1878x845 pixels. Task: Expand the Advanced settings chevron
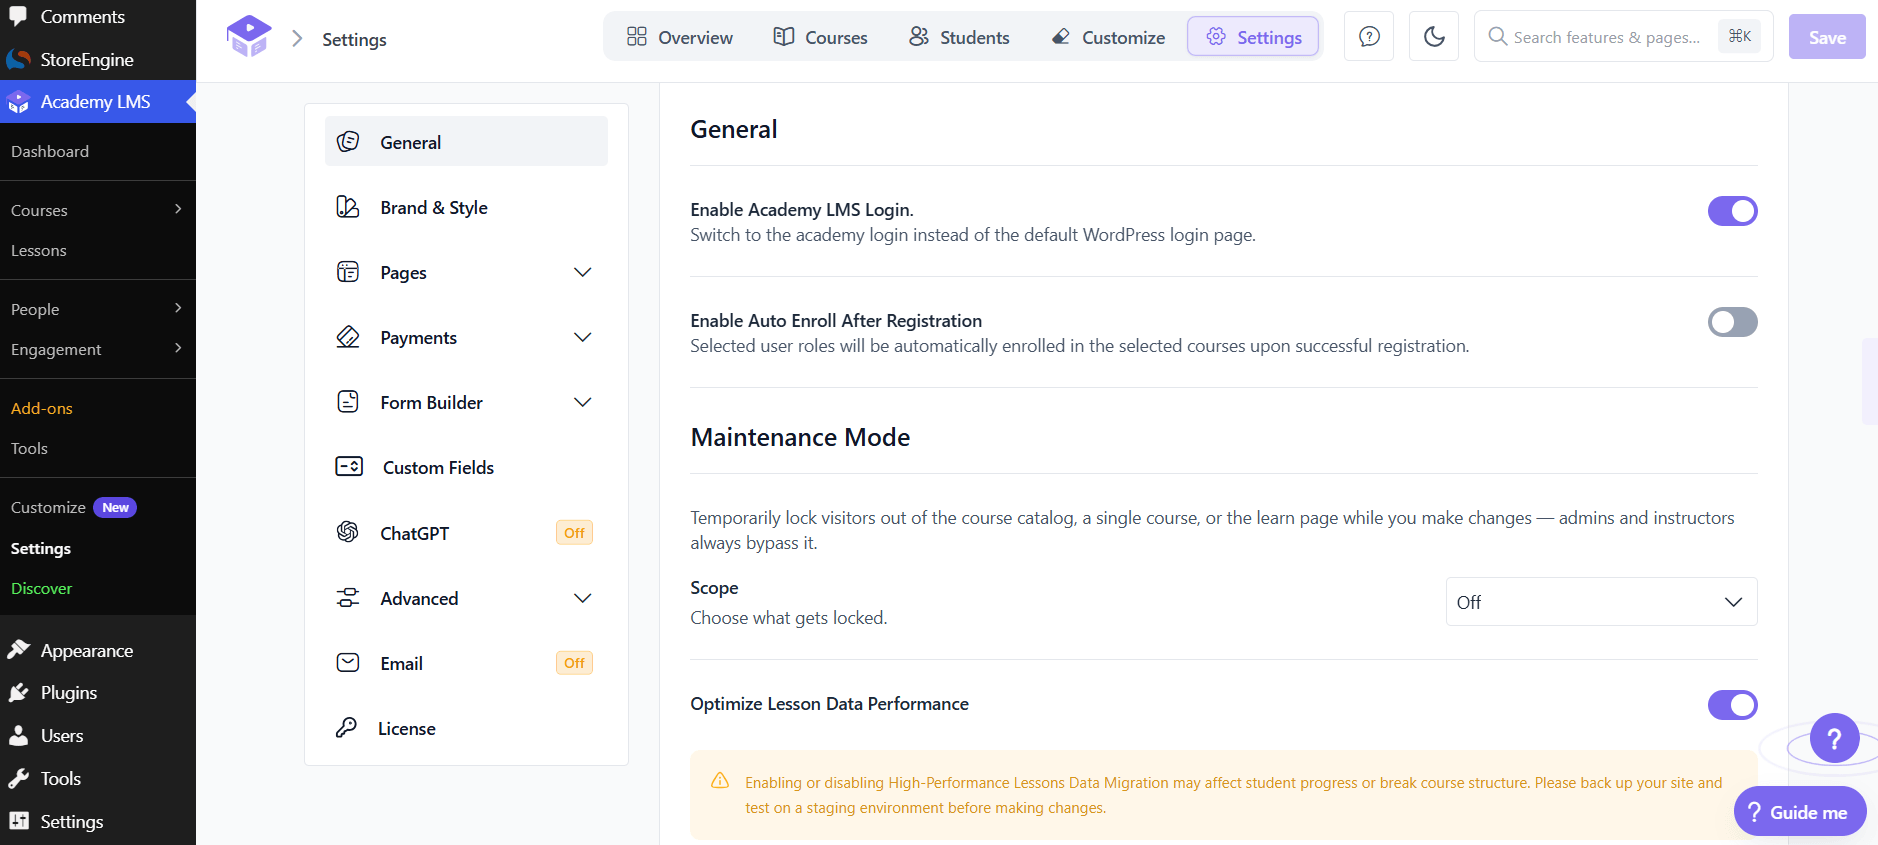click(x=582, y=598)
